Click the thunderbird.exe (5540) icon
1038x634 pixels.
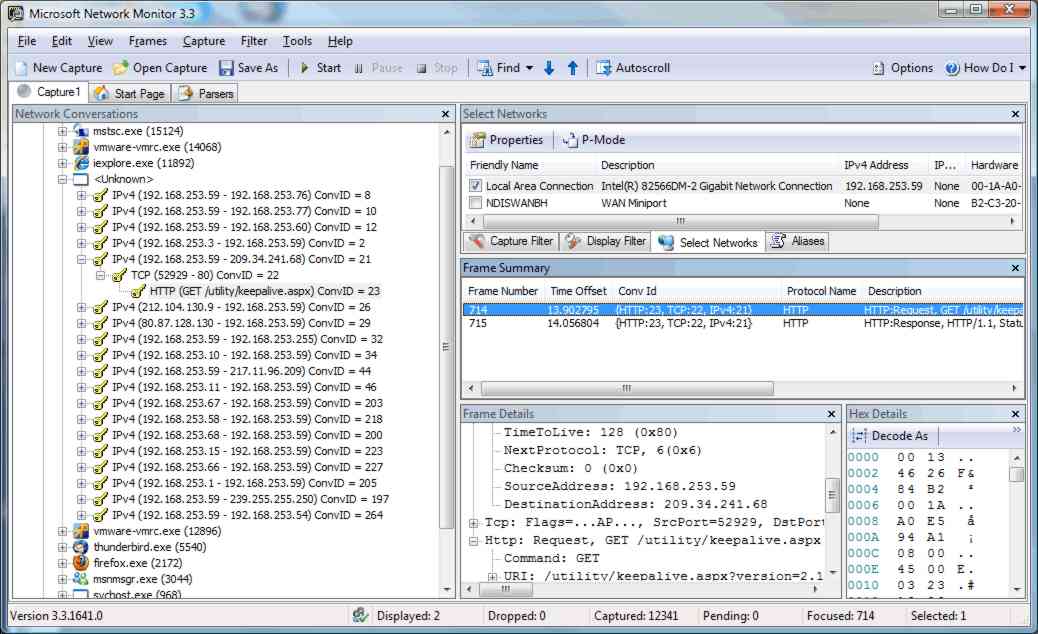coord(81,547)
